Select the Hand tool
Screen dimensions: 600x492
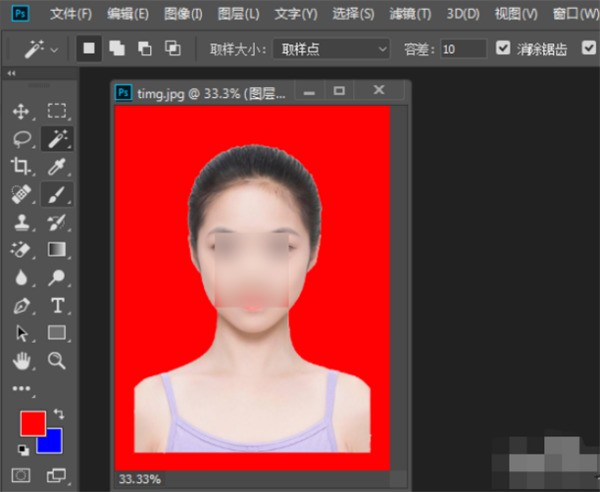pyautogui.click(x=20, y=360)
